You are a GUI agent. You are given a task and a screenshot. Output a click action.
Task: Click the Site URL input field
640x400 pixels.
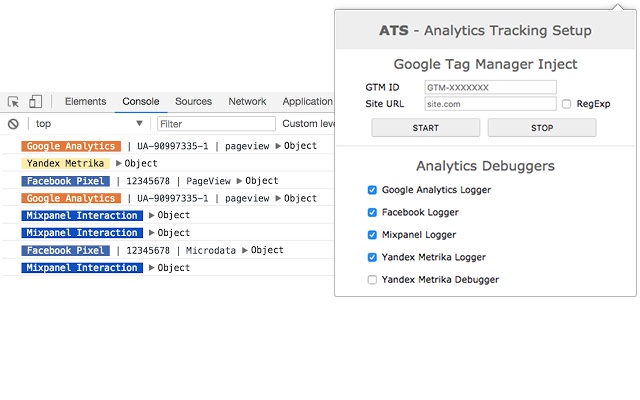tap(490, 104)
